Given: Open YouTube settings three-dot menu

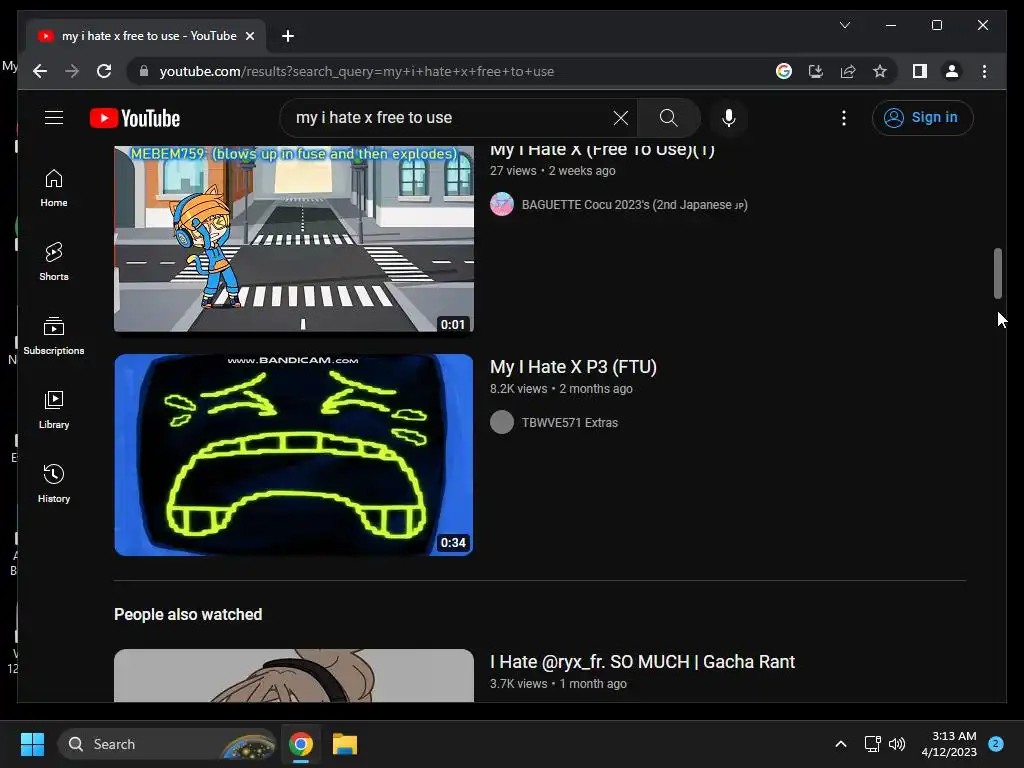Looking at the screenshot, I should coord(844,118).
